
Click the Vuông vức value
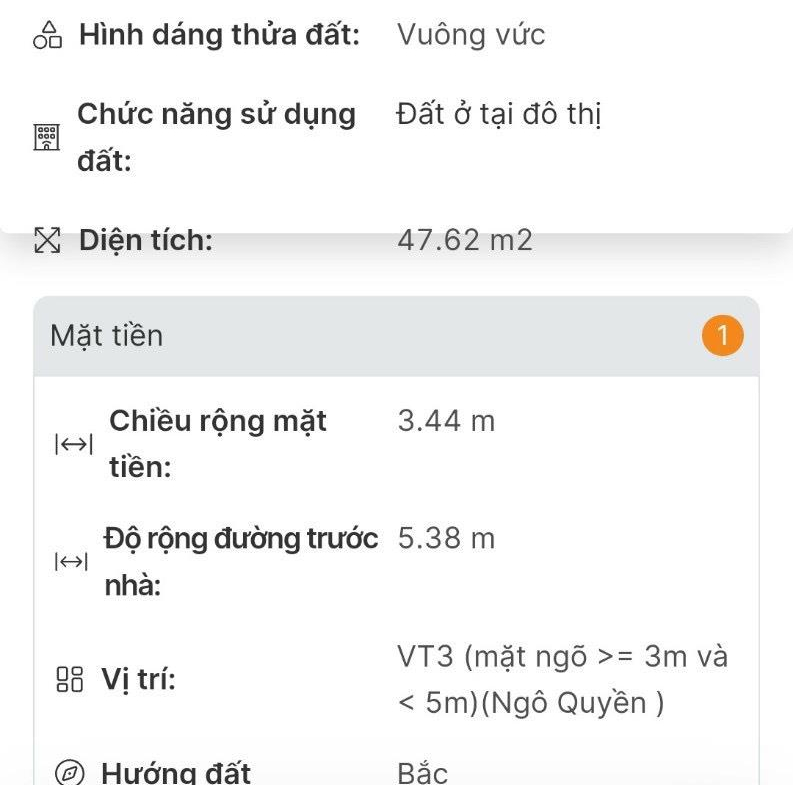pos(471,35)
